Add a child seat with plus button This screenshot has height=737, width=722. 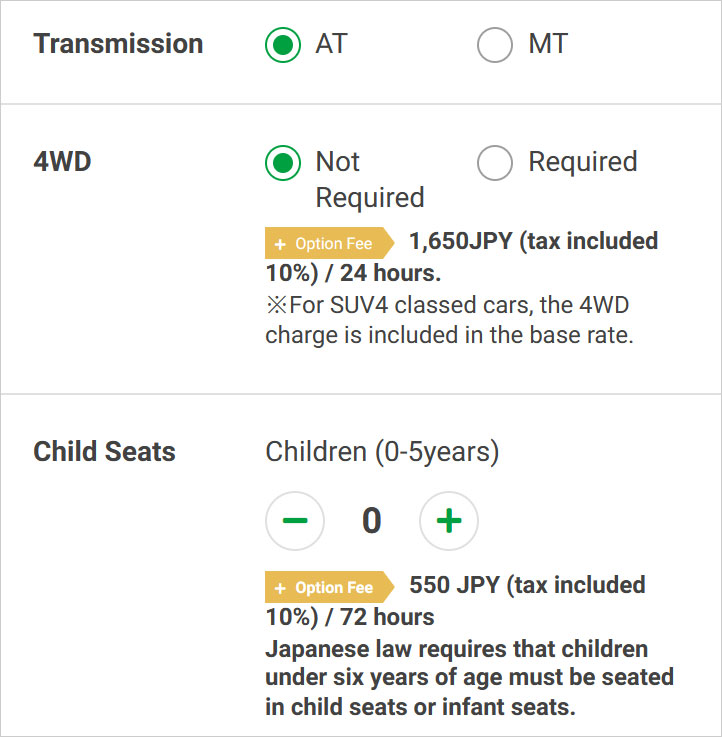pyautogui.click(x=449, y=521)
